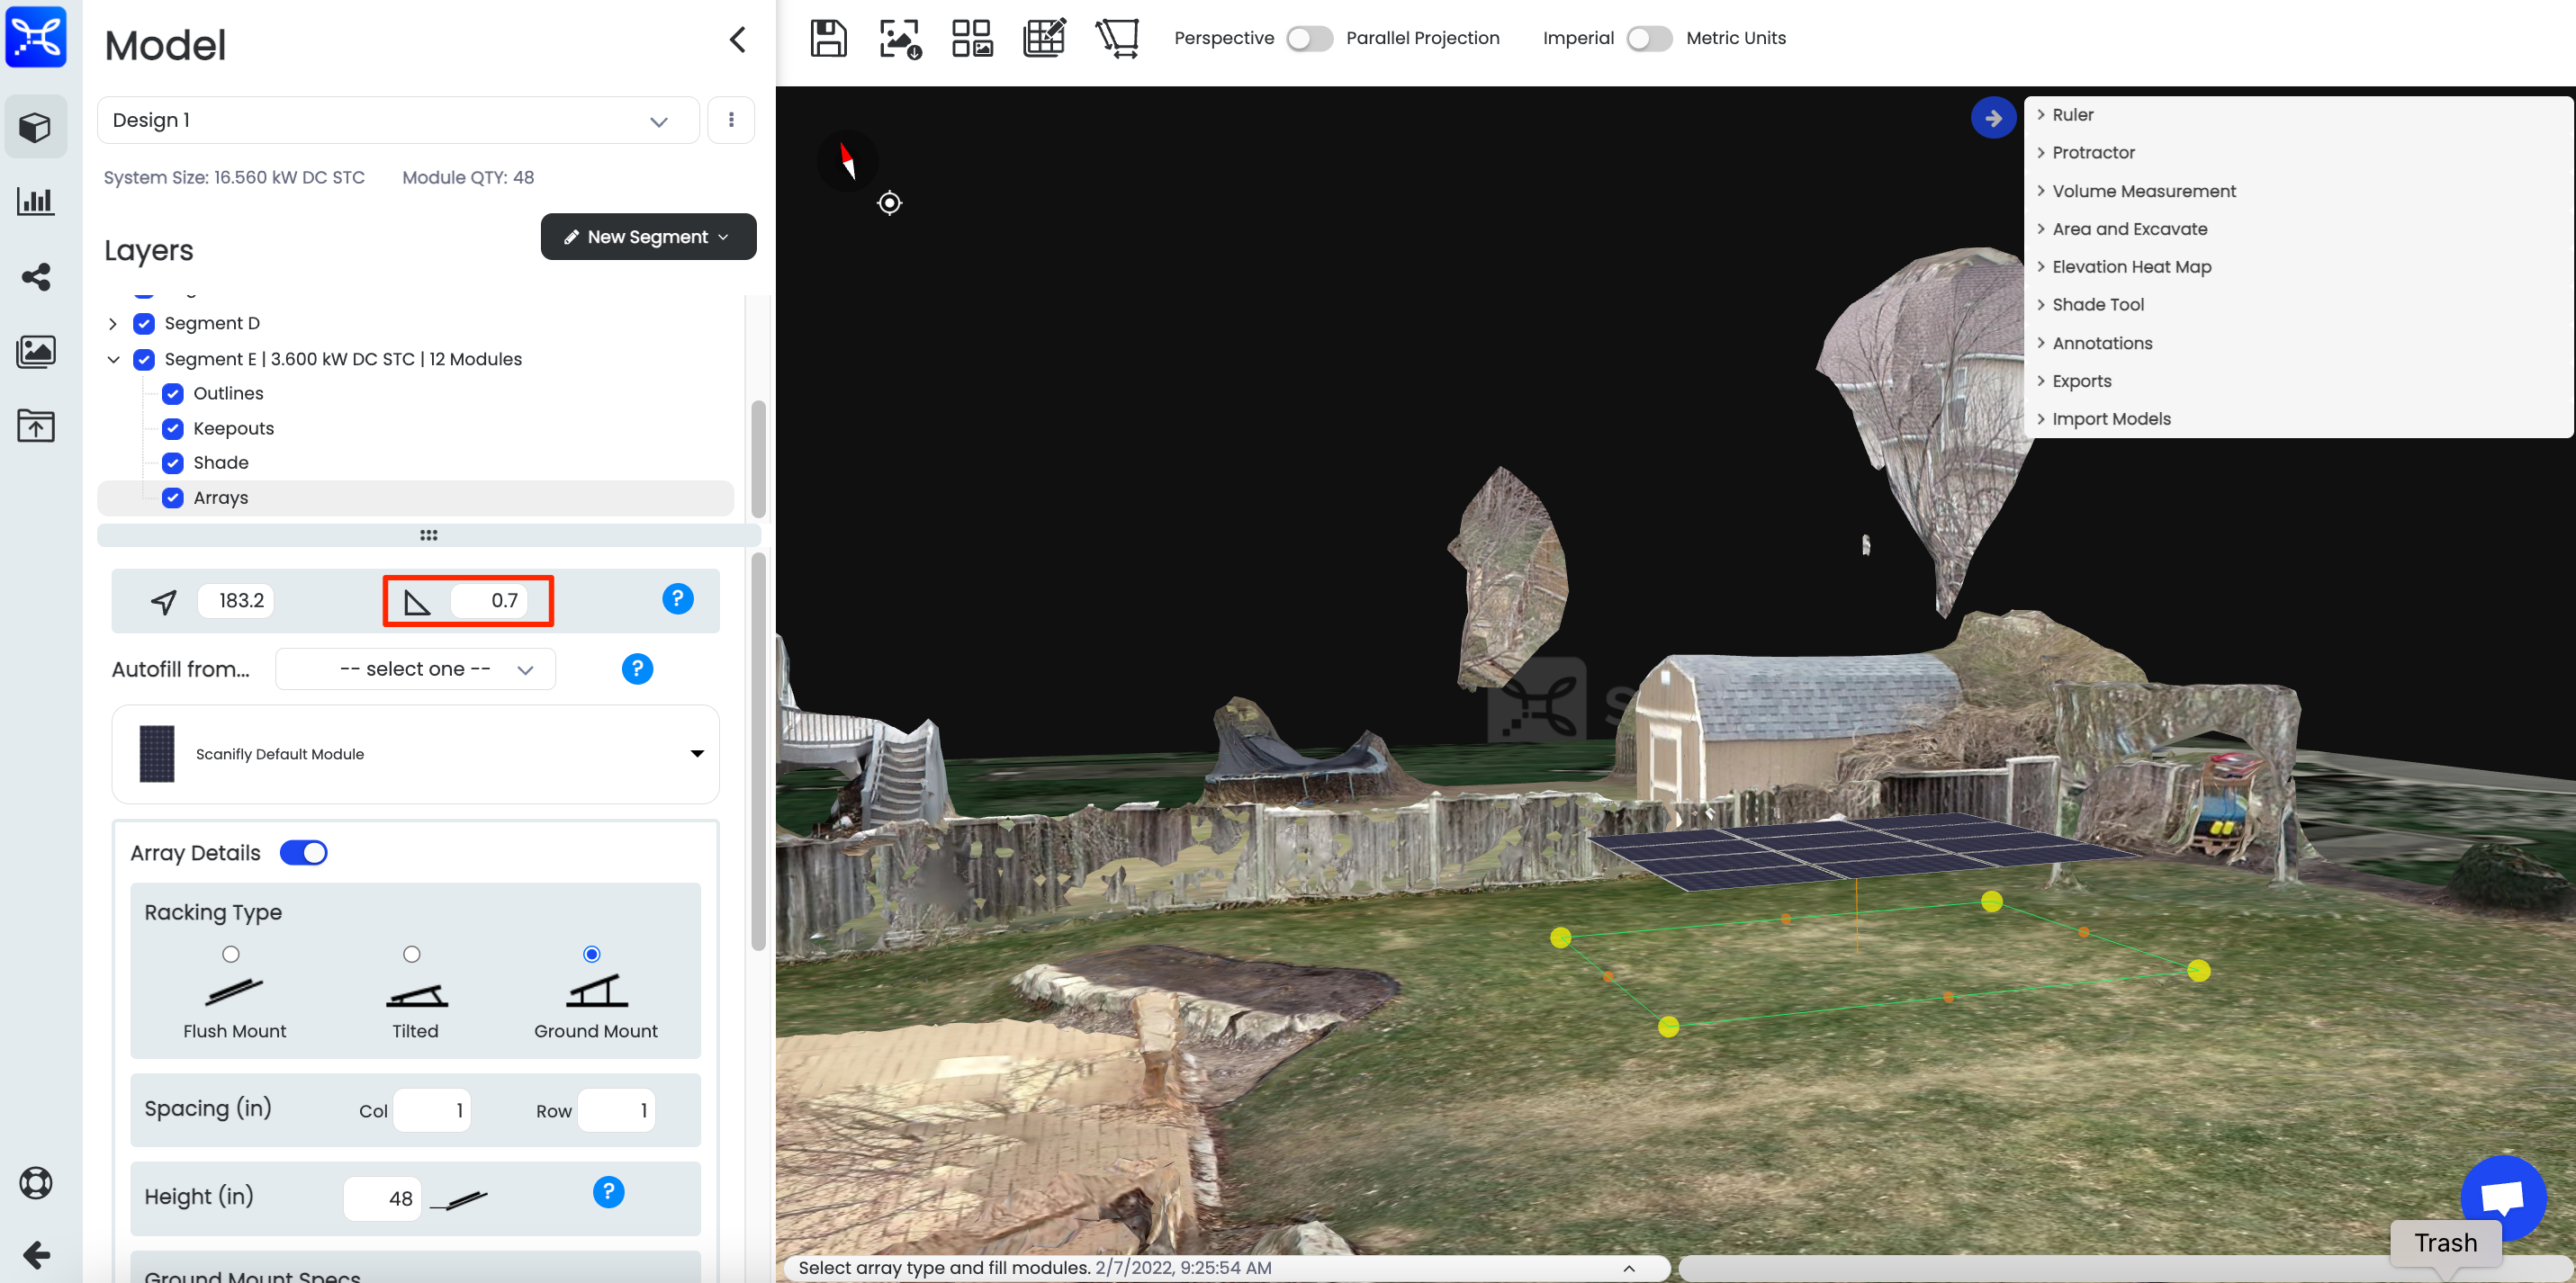The height and width of the screenshot is (1283, 2576).
Task: Open the help lifebuoy icon
Action: point(36,1183)
